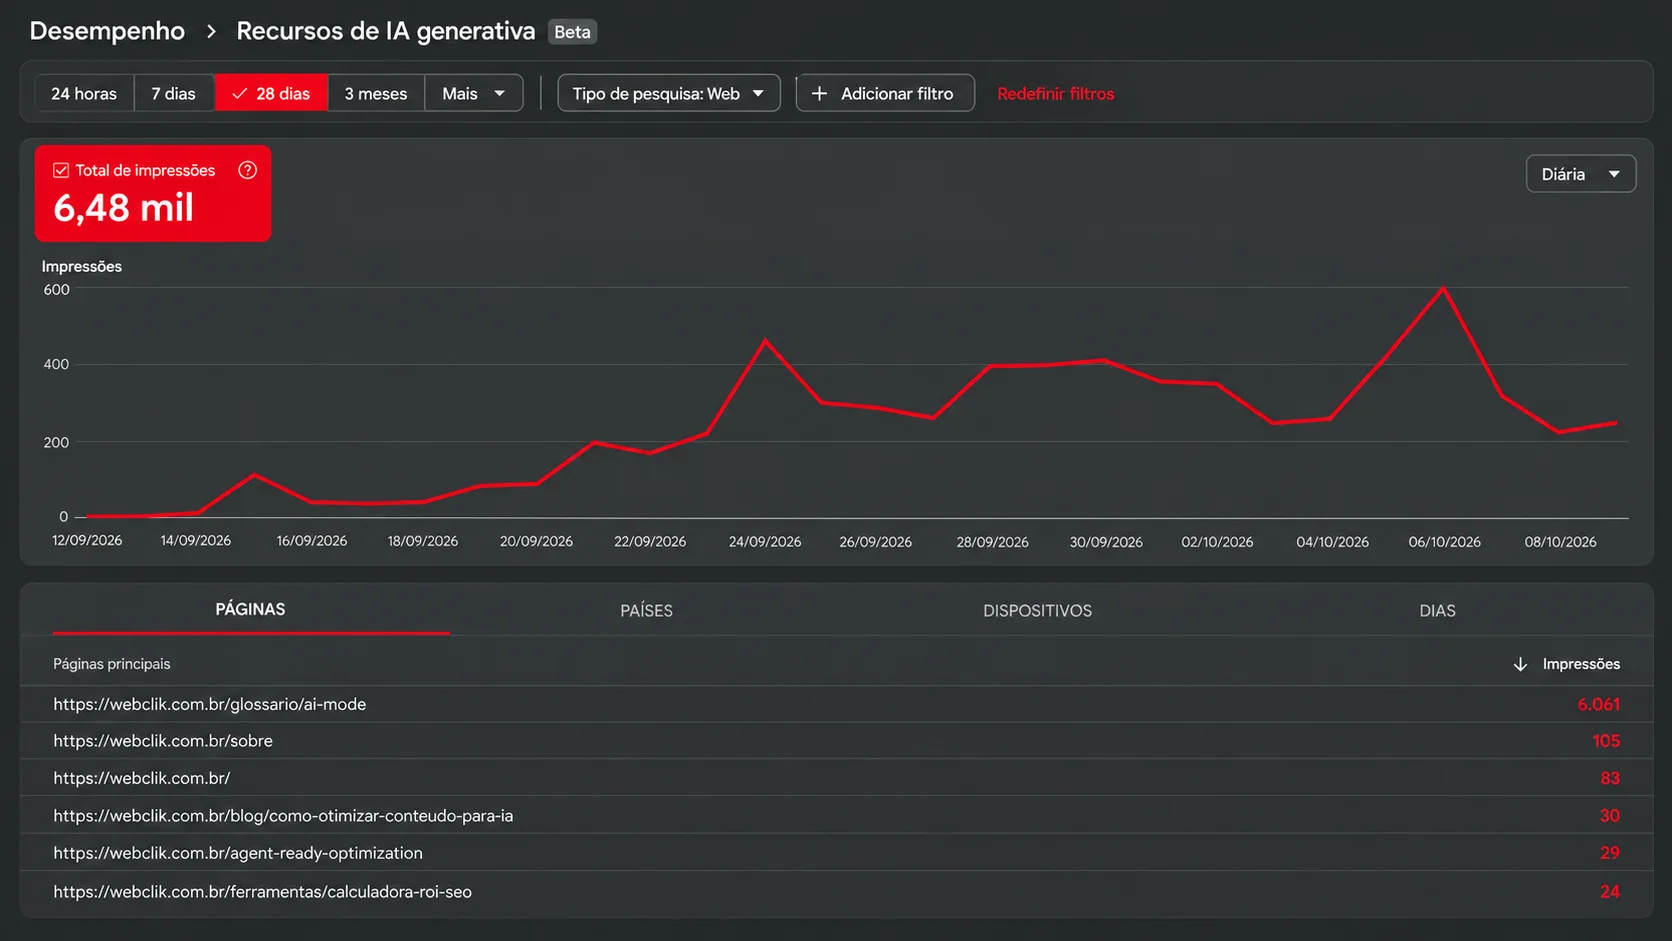Open the agent-ready-optimization page row
The width and height of the screenshot is (1672, 941).
coord(836,853)
